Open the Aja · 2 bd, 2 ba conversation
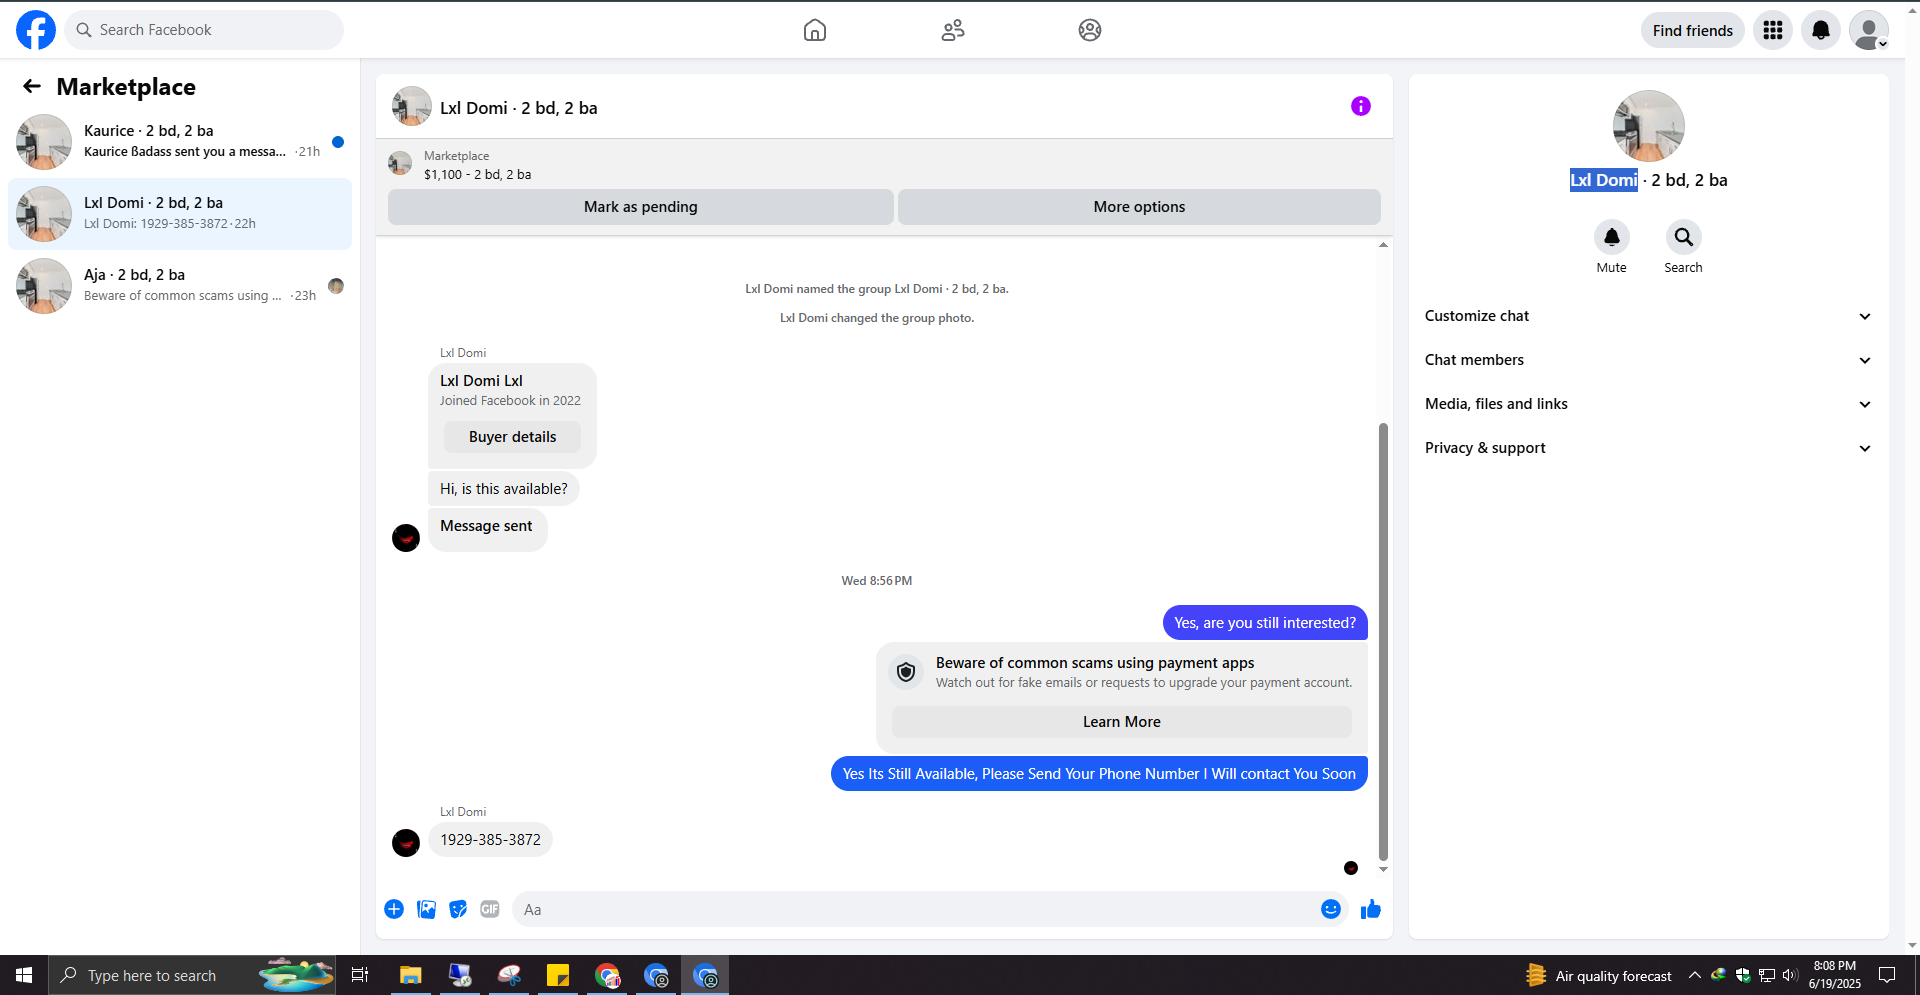 180,286
